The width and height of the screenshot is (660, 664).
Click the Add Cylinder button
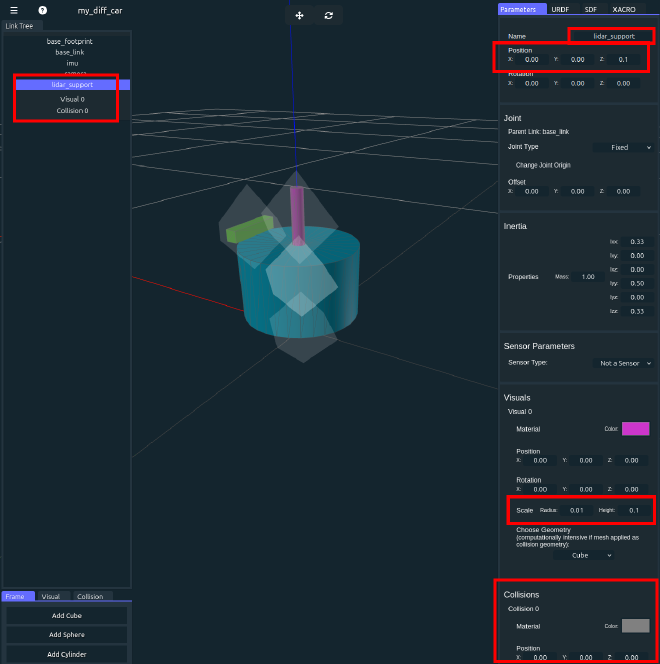coord(66,654)
